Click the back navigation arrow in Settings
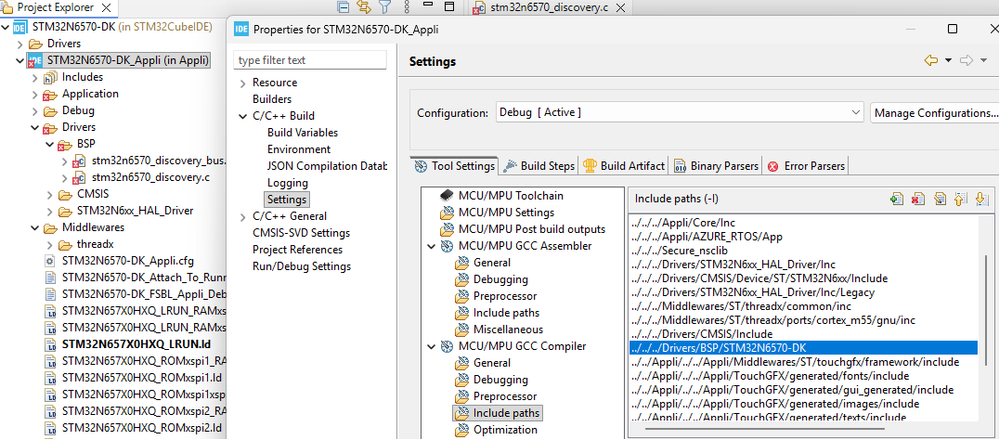Screen dimensions: 999x439 931,61
